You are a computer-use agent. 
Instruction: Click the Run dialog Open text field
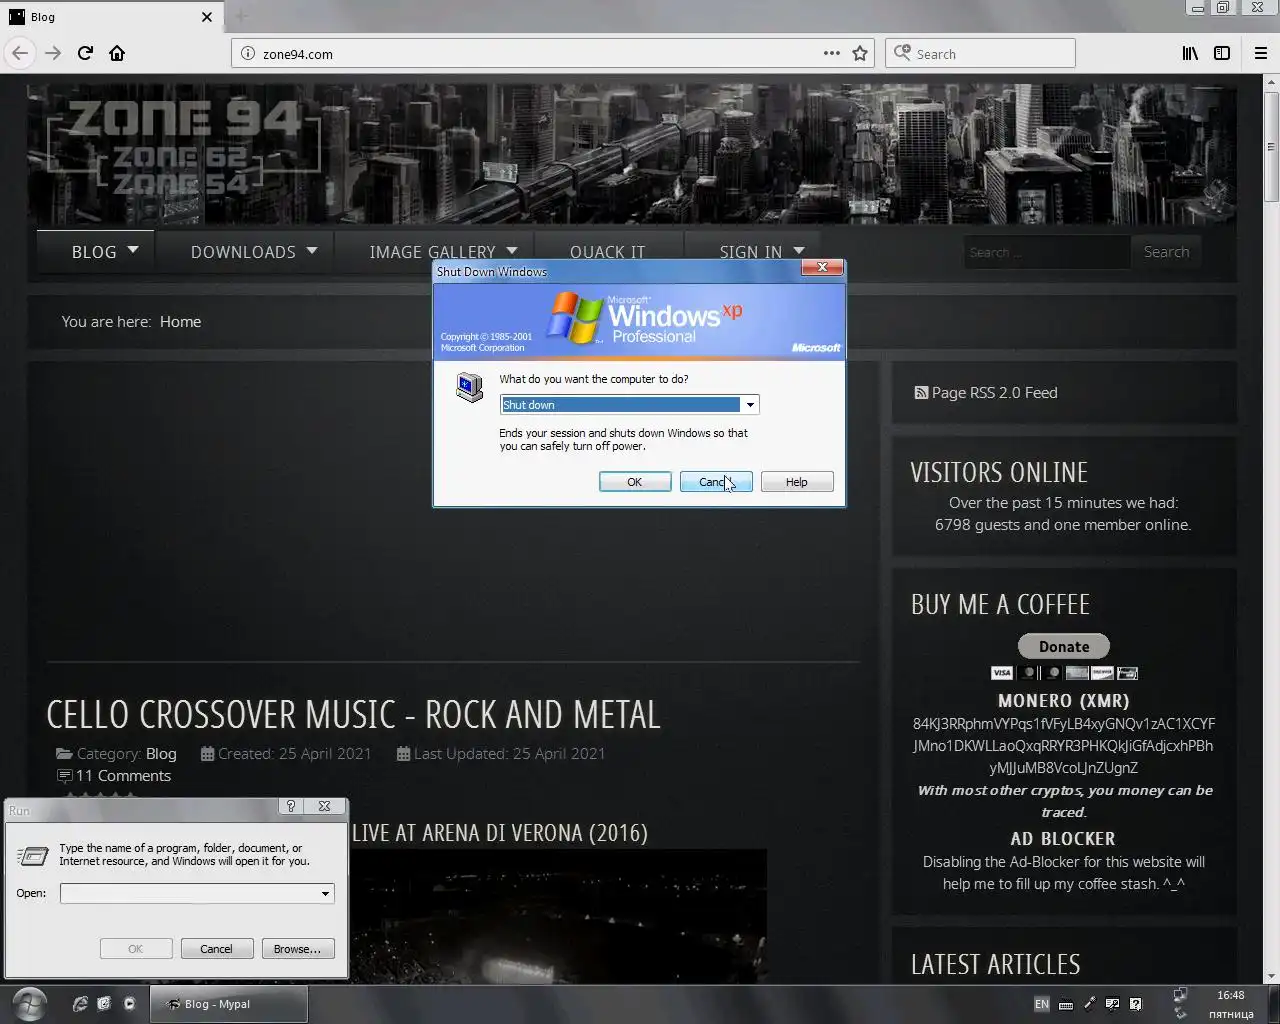pos(189,894)
